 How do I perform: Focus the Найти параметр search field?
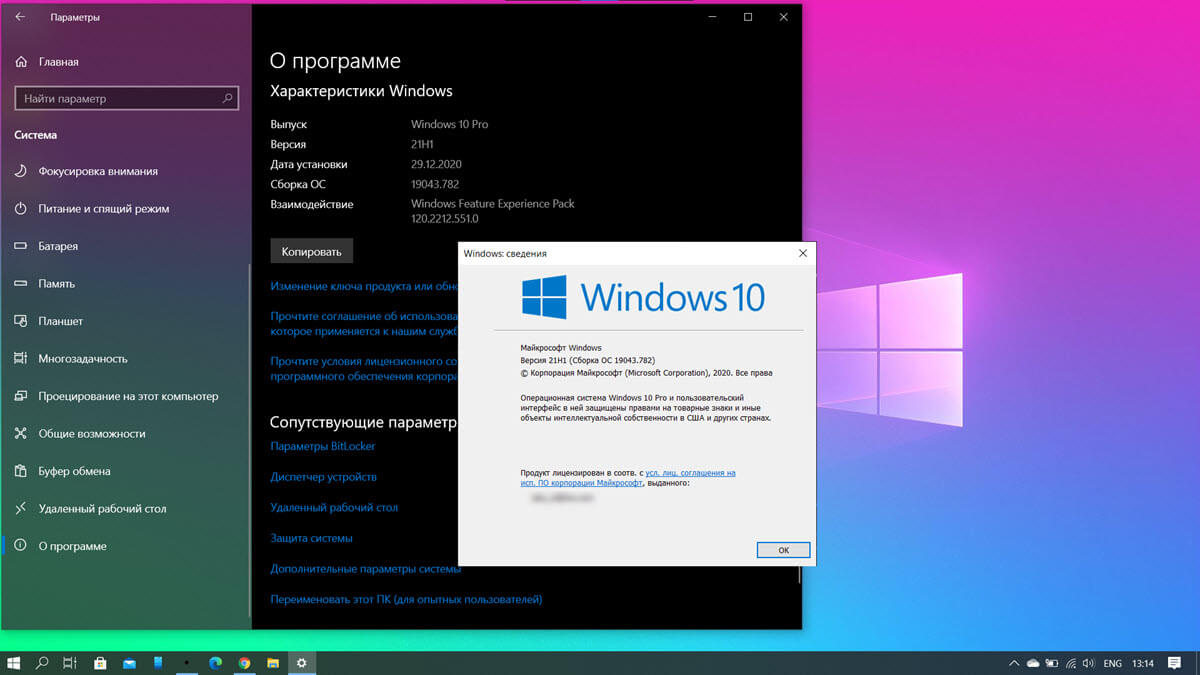126,99
